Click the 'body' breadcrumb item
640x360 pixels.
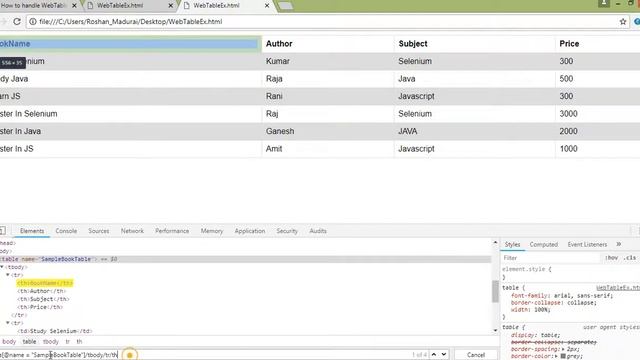click(9, 342)
